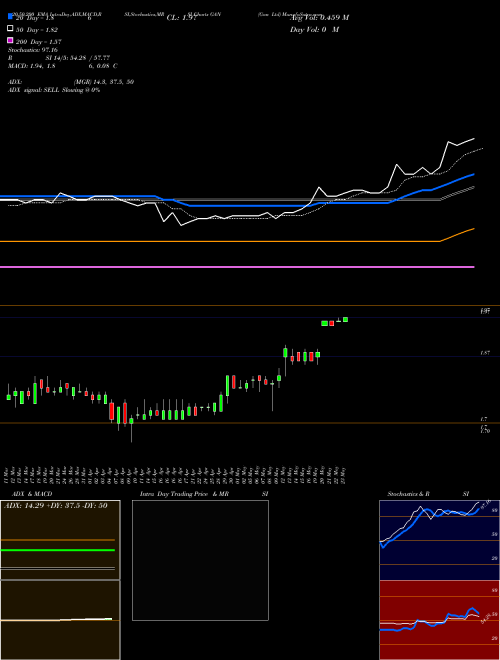
Task: Click the 'Stochastics & R' panel title
Action: [x=408, y=494]
